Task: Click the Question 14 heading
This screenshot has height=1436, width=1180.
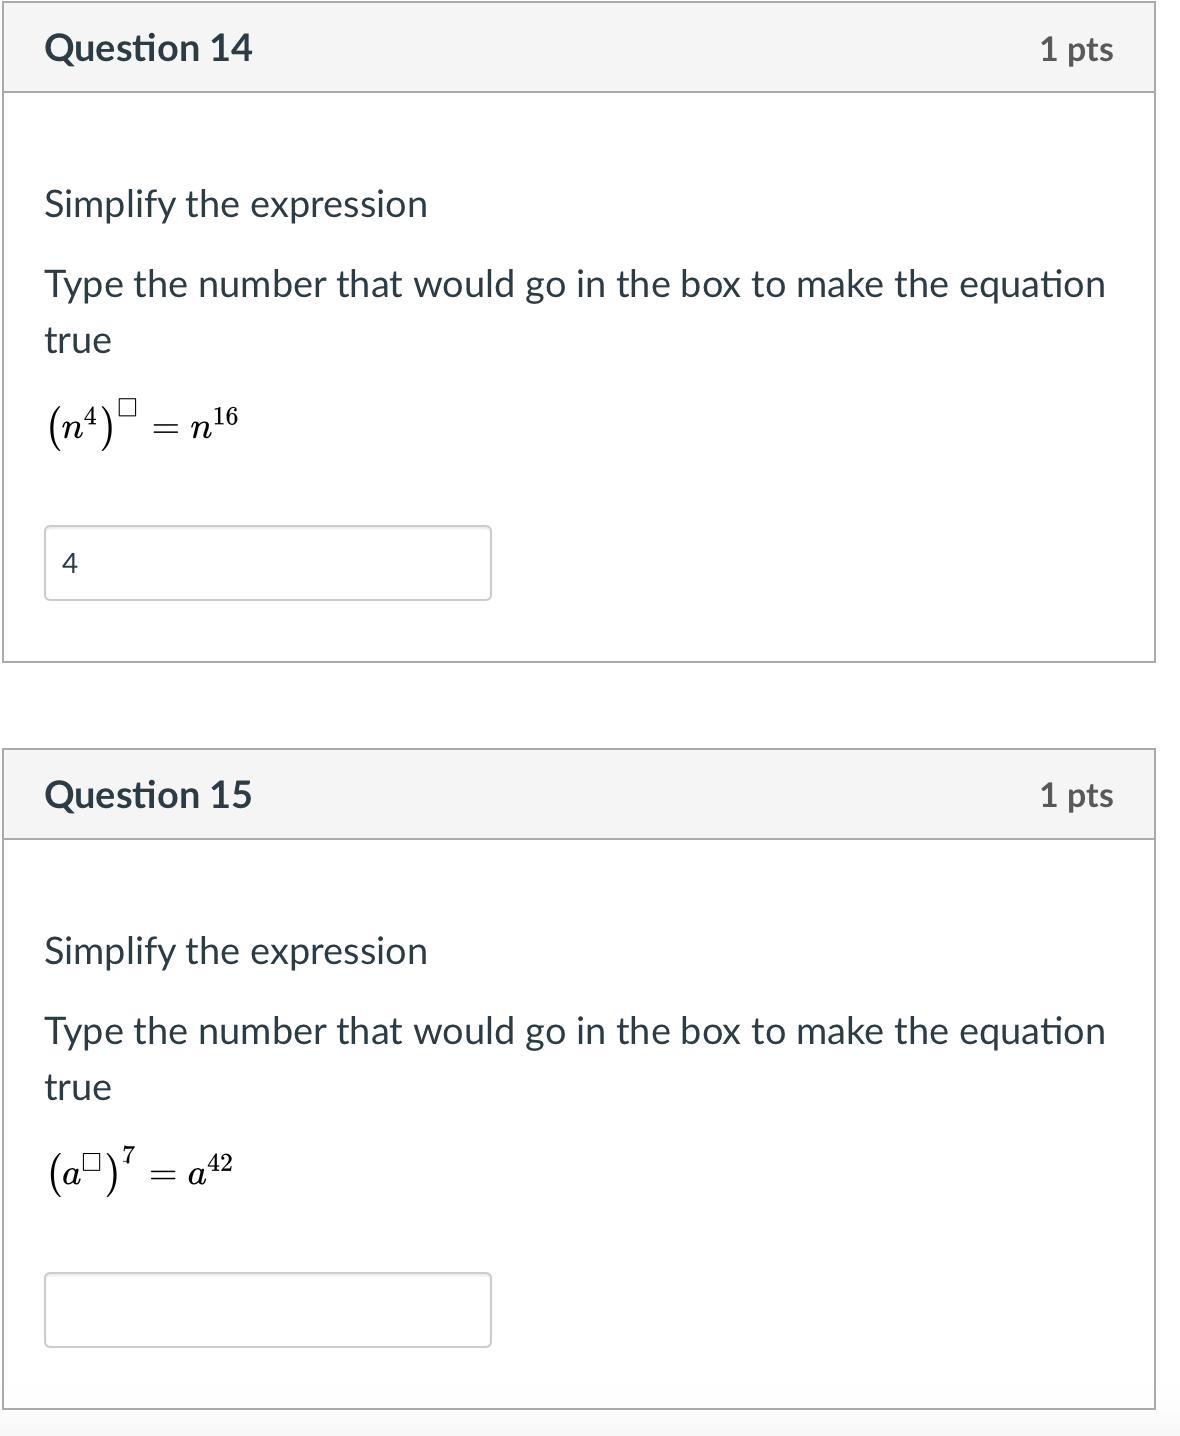Action: click(148, 48)
